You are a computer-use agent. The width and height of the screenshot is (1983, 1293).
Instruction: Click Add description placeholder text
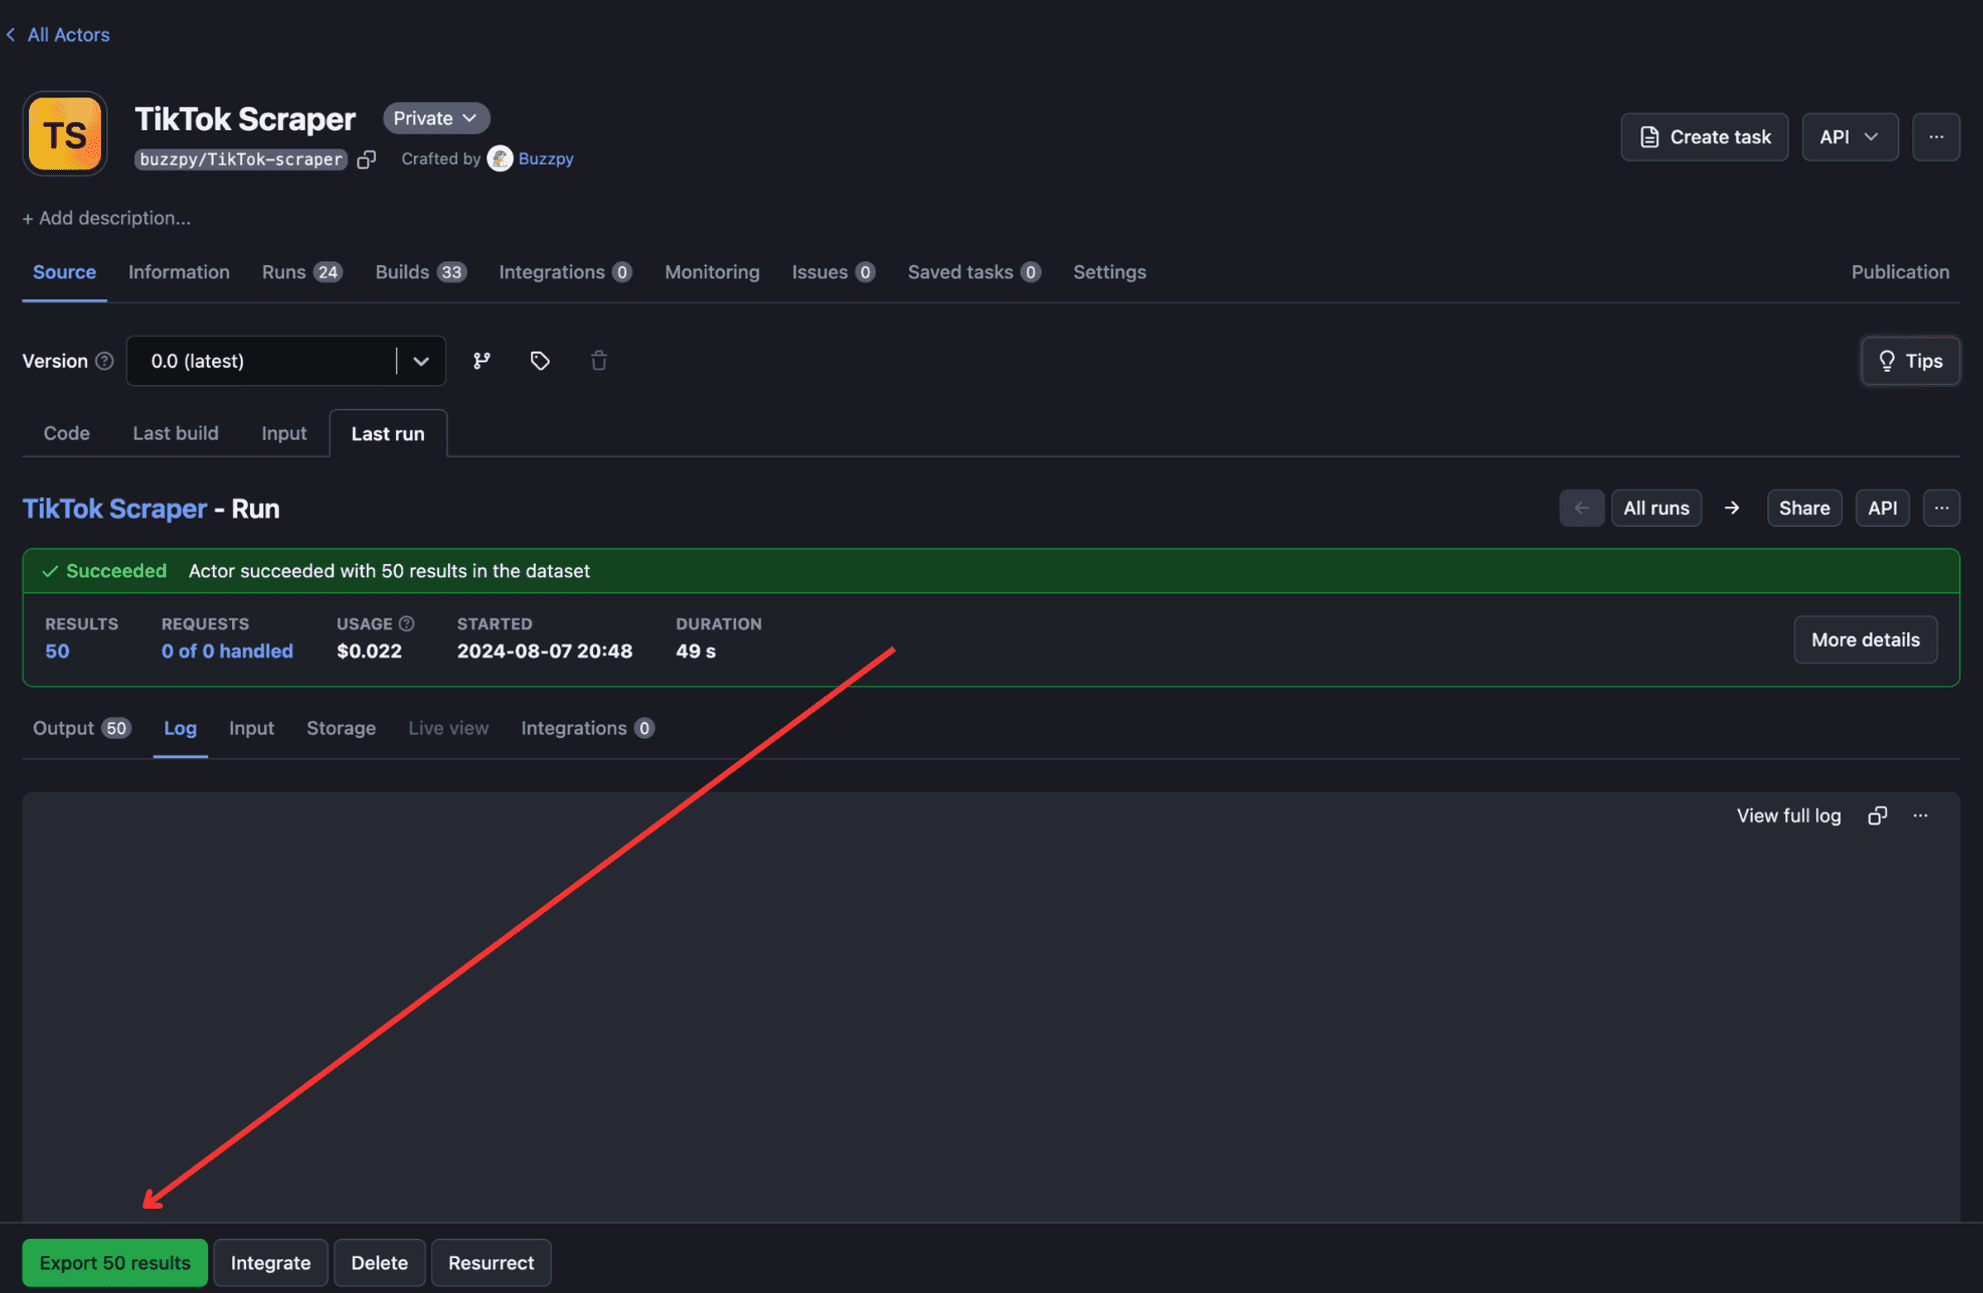[107, 218]
